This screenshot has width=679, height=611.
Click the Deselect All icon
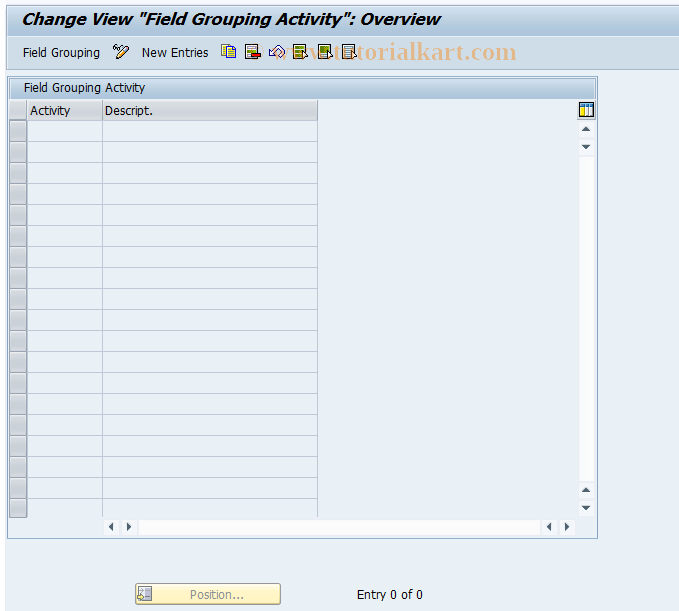pyautogui.click(x=349, y=52)
